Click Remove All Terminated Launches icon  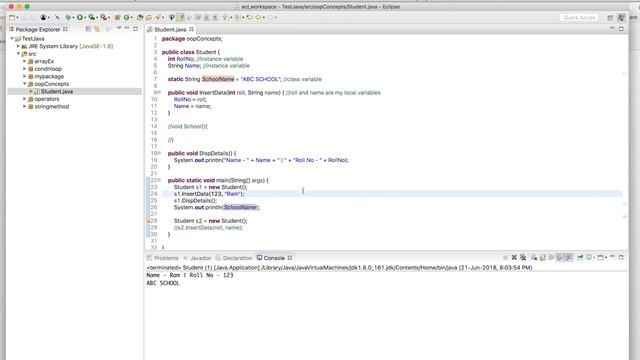523,258
